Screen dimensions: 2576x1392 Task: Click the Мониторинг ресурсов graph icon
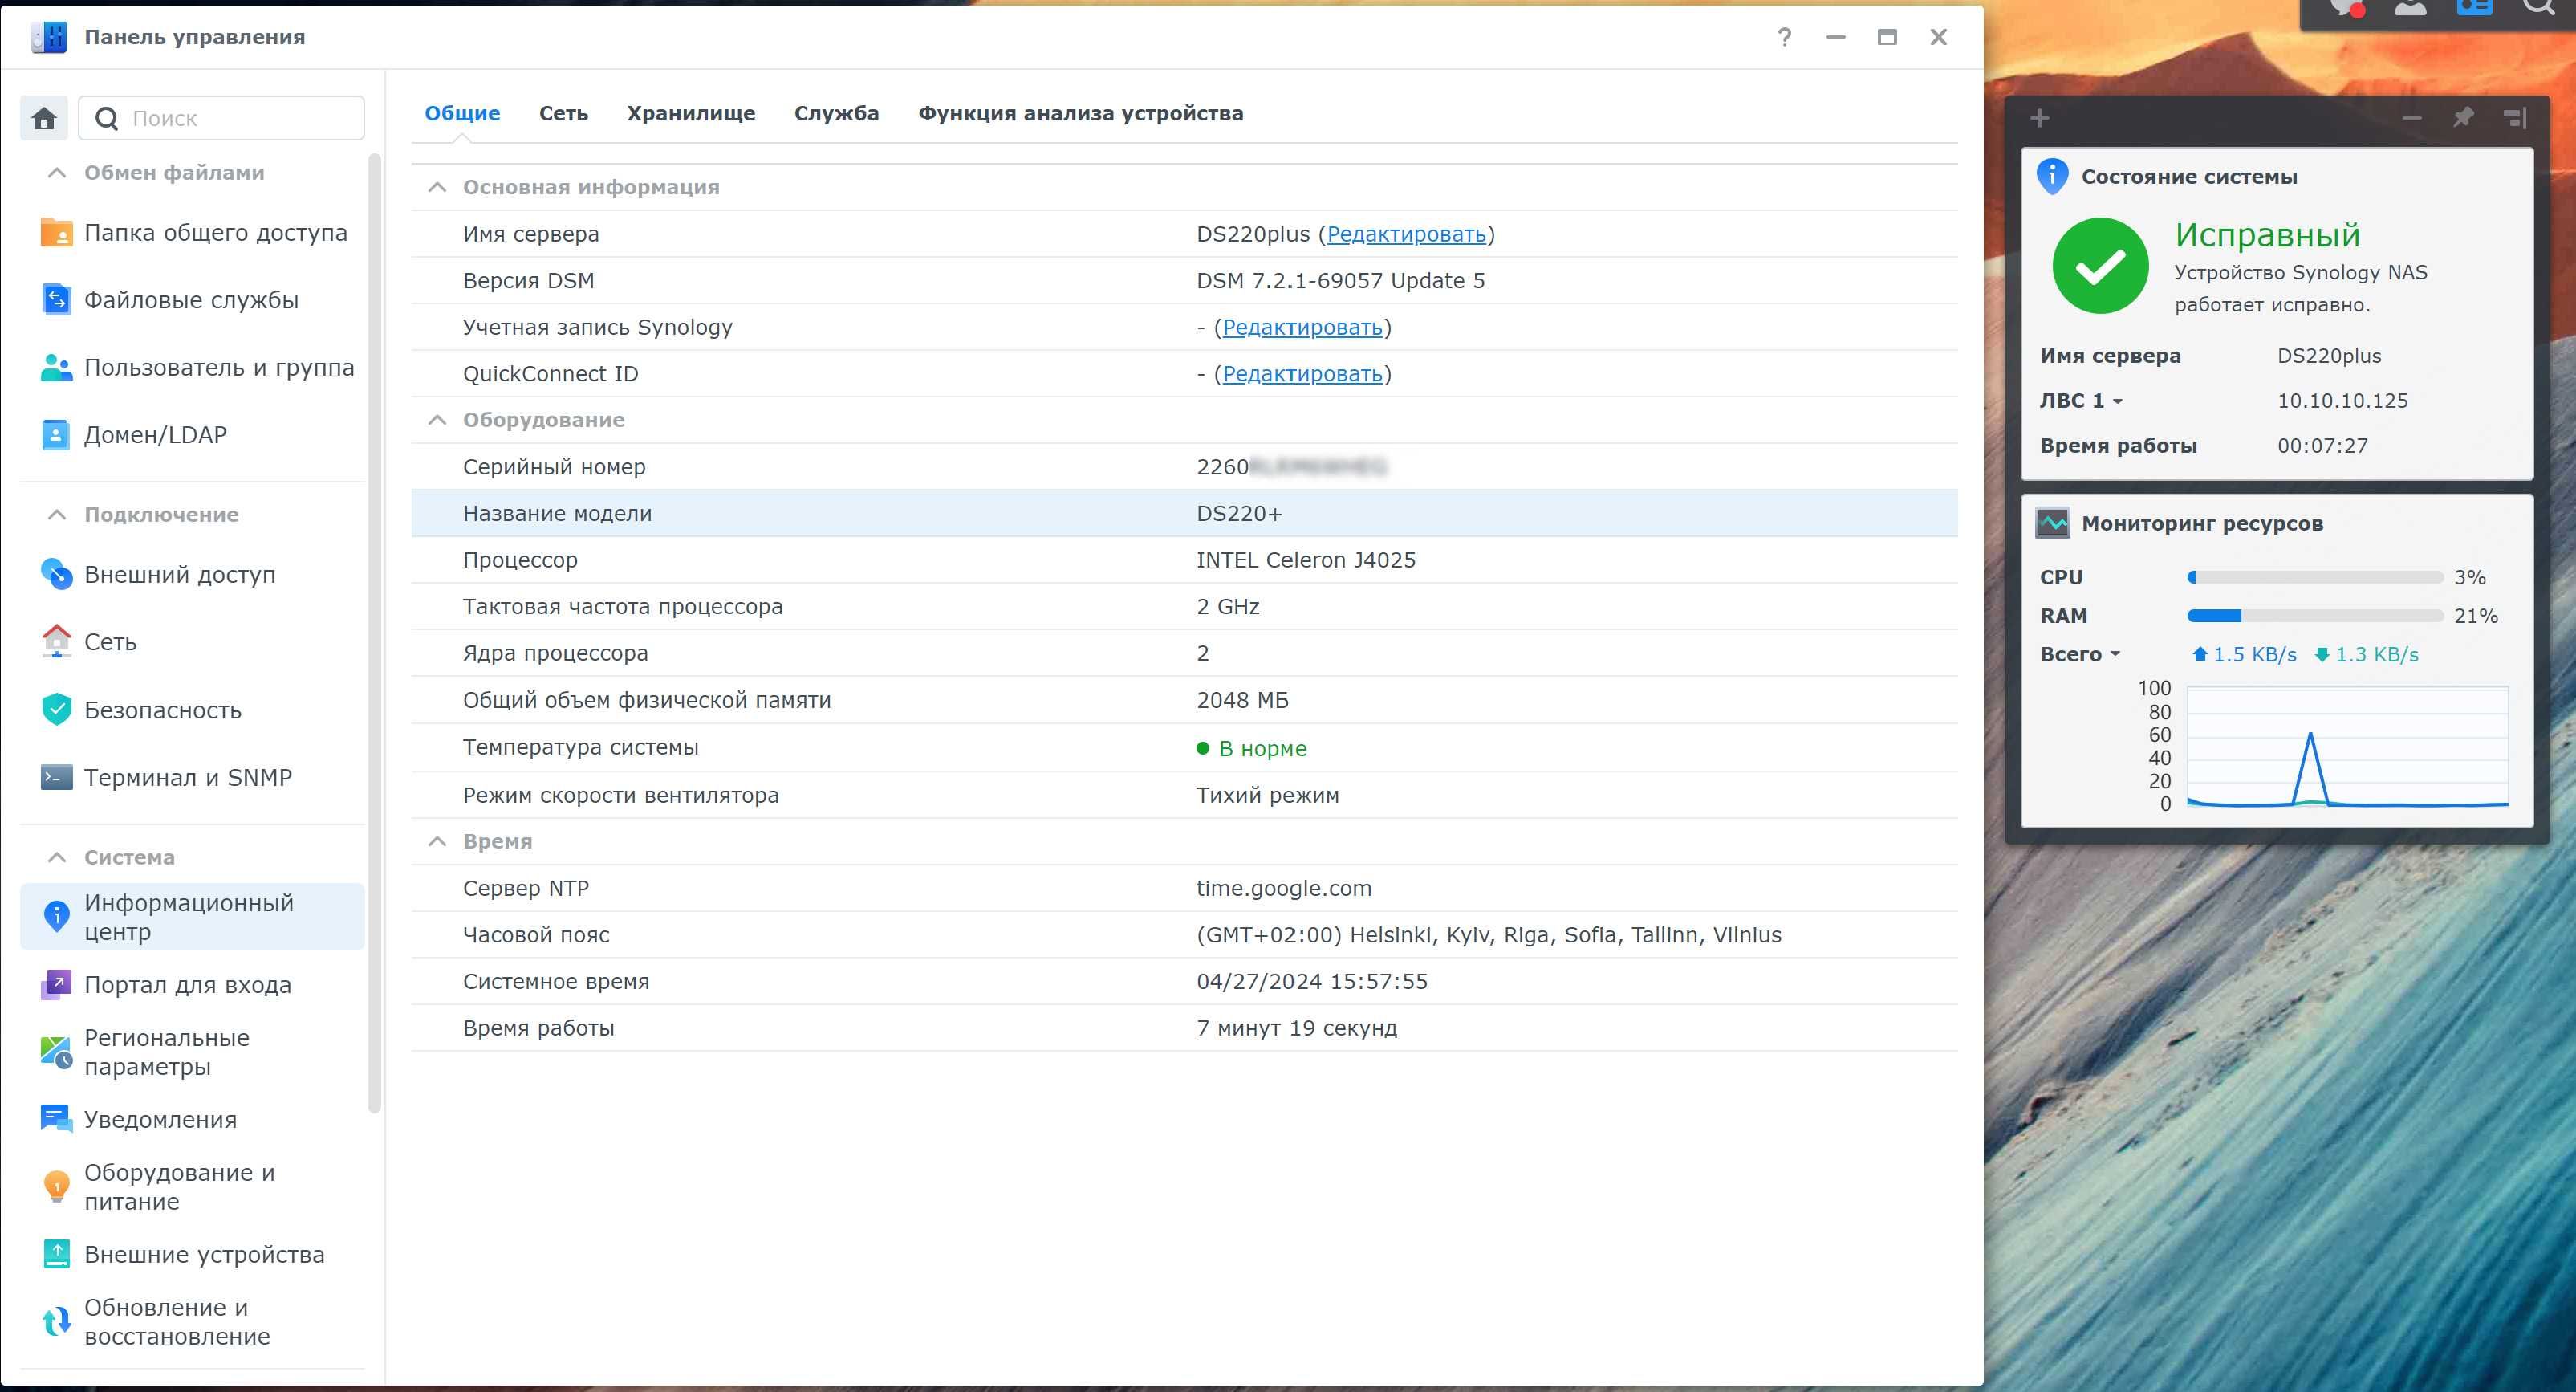(x=2052, y=523)
